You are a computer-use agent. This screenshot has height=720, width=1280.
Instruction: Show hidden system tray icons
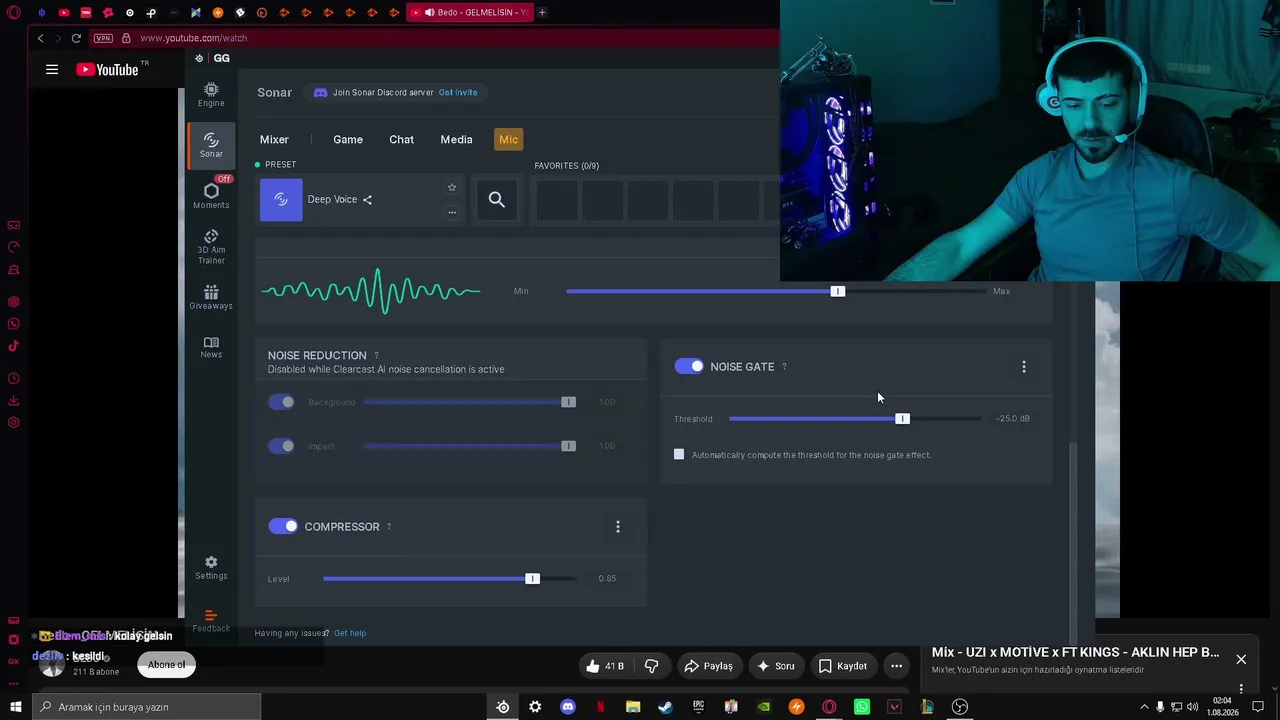[x=1145, y=707]
